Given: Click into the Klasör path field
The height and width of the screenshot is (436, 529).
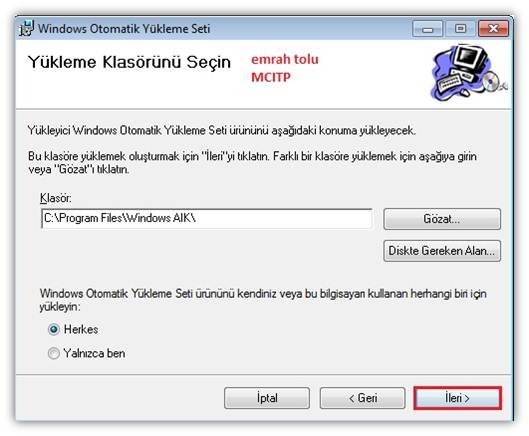Looking at the screenshot, I should point(206,218).
